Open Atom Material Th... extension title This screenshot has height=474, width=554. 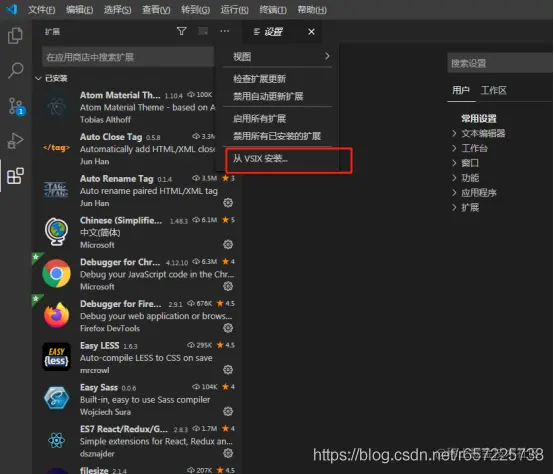pyautogui.click(x=120, y=95)
